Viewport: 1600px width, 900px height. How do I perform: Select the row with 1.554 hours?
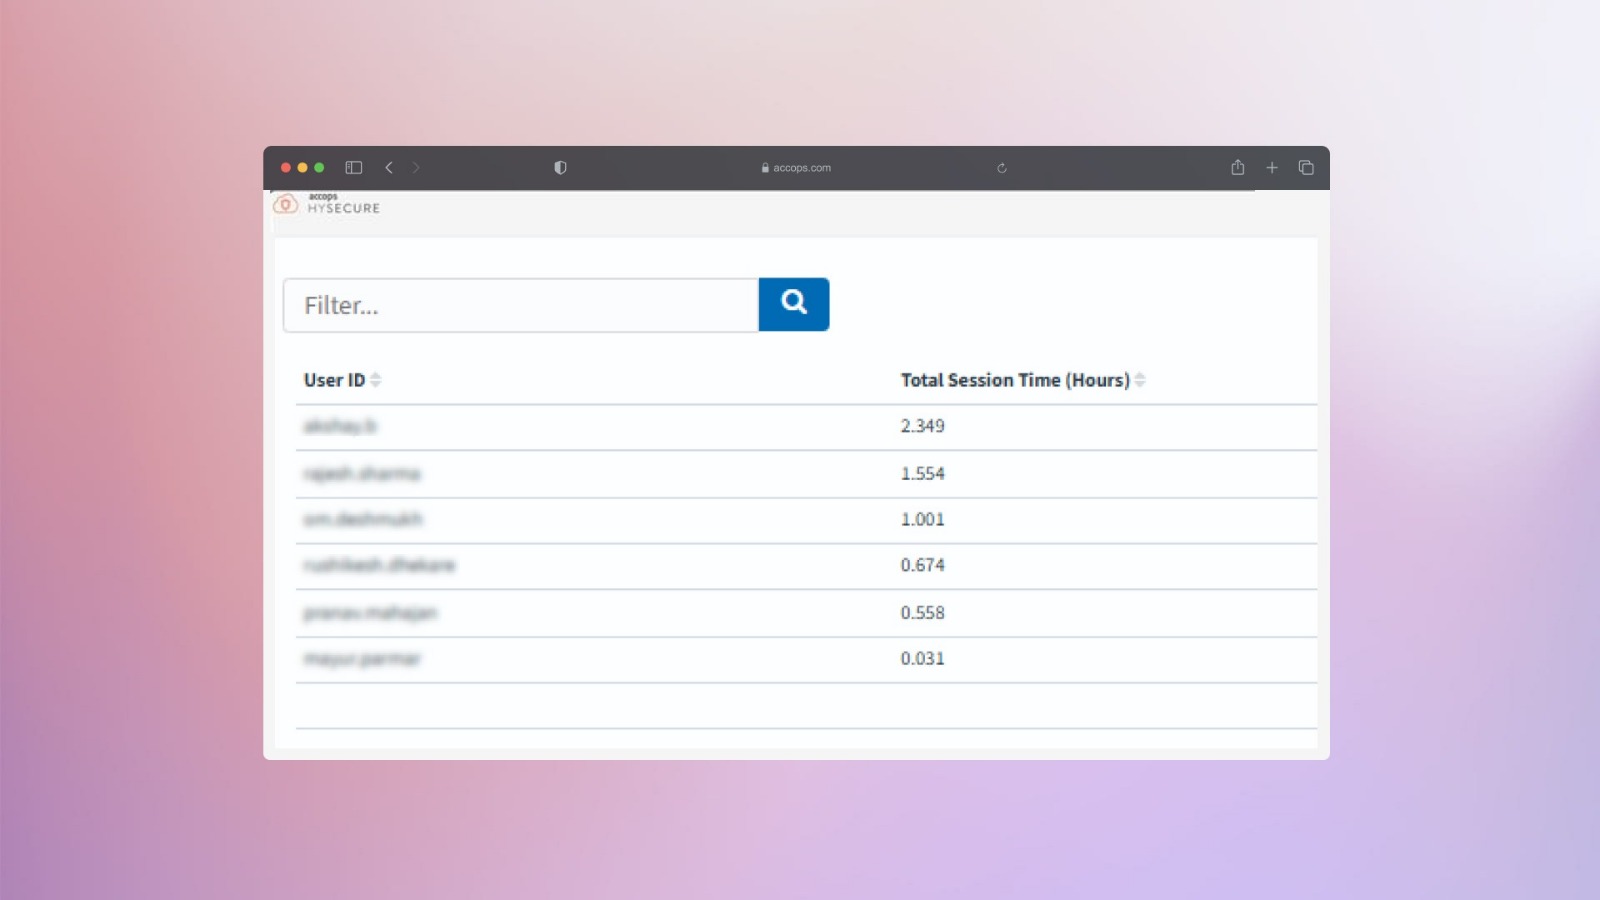point(805,474)
